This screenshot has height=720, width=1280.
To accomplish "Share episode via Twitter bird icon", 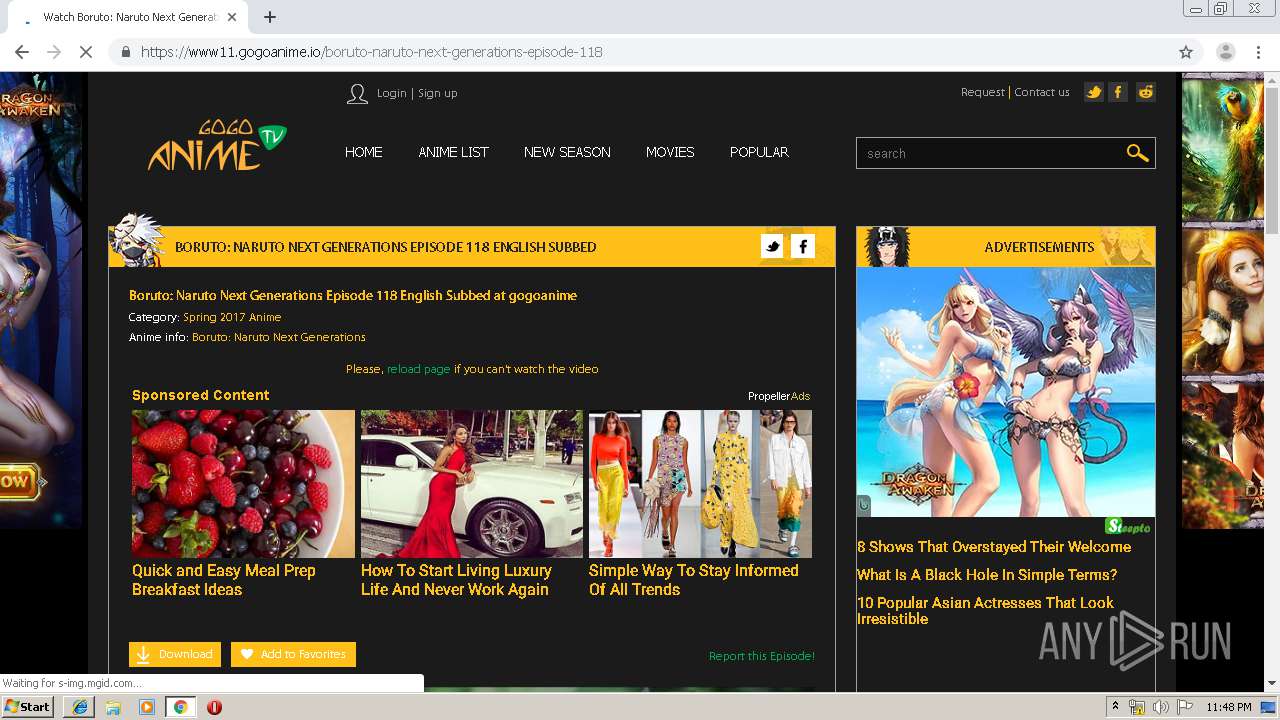I will coord(772,246).
